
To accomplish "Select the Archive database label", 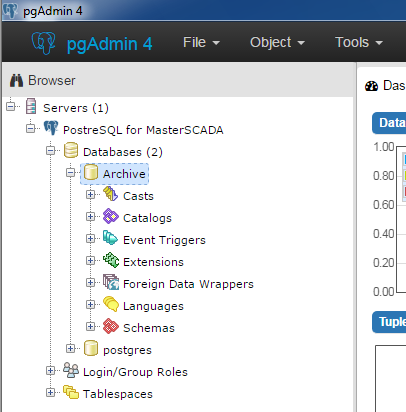I will pyautogui.click(x=124, y=174).
